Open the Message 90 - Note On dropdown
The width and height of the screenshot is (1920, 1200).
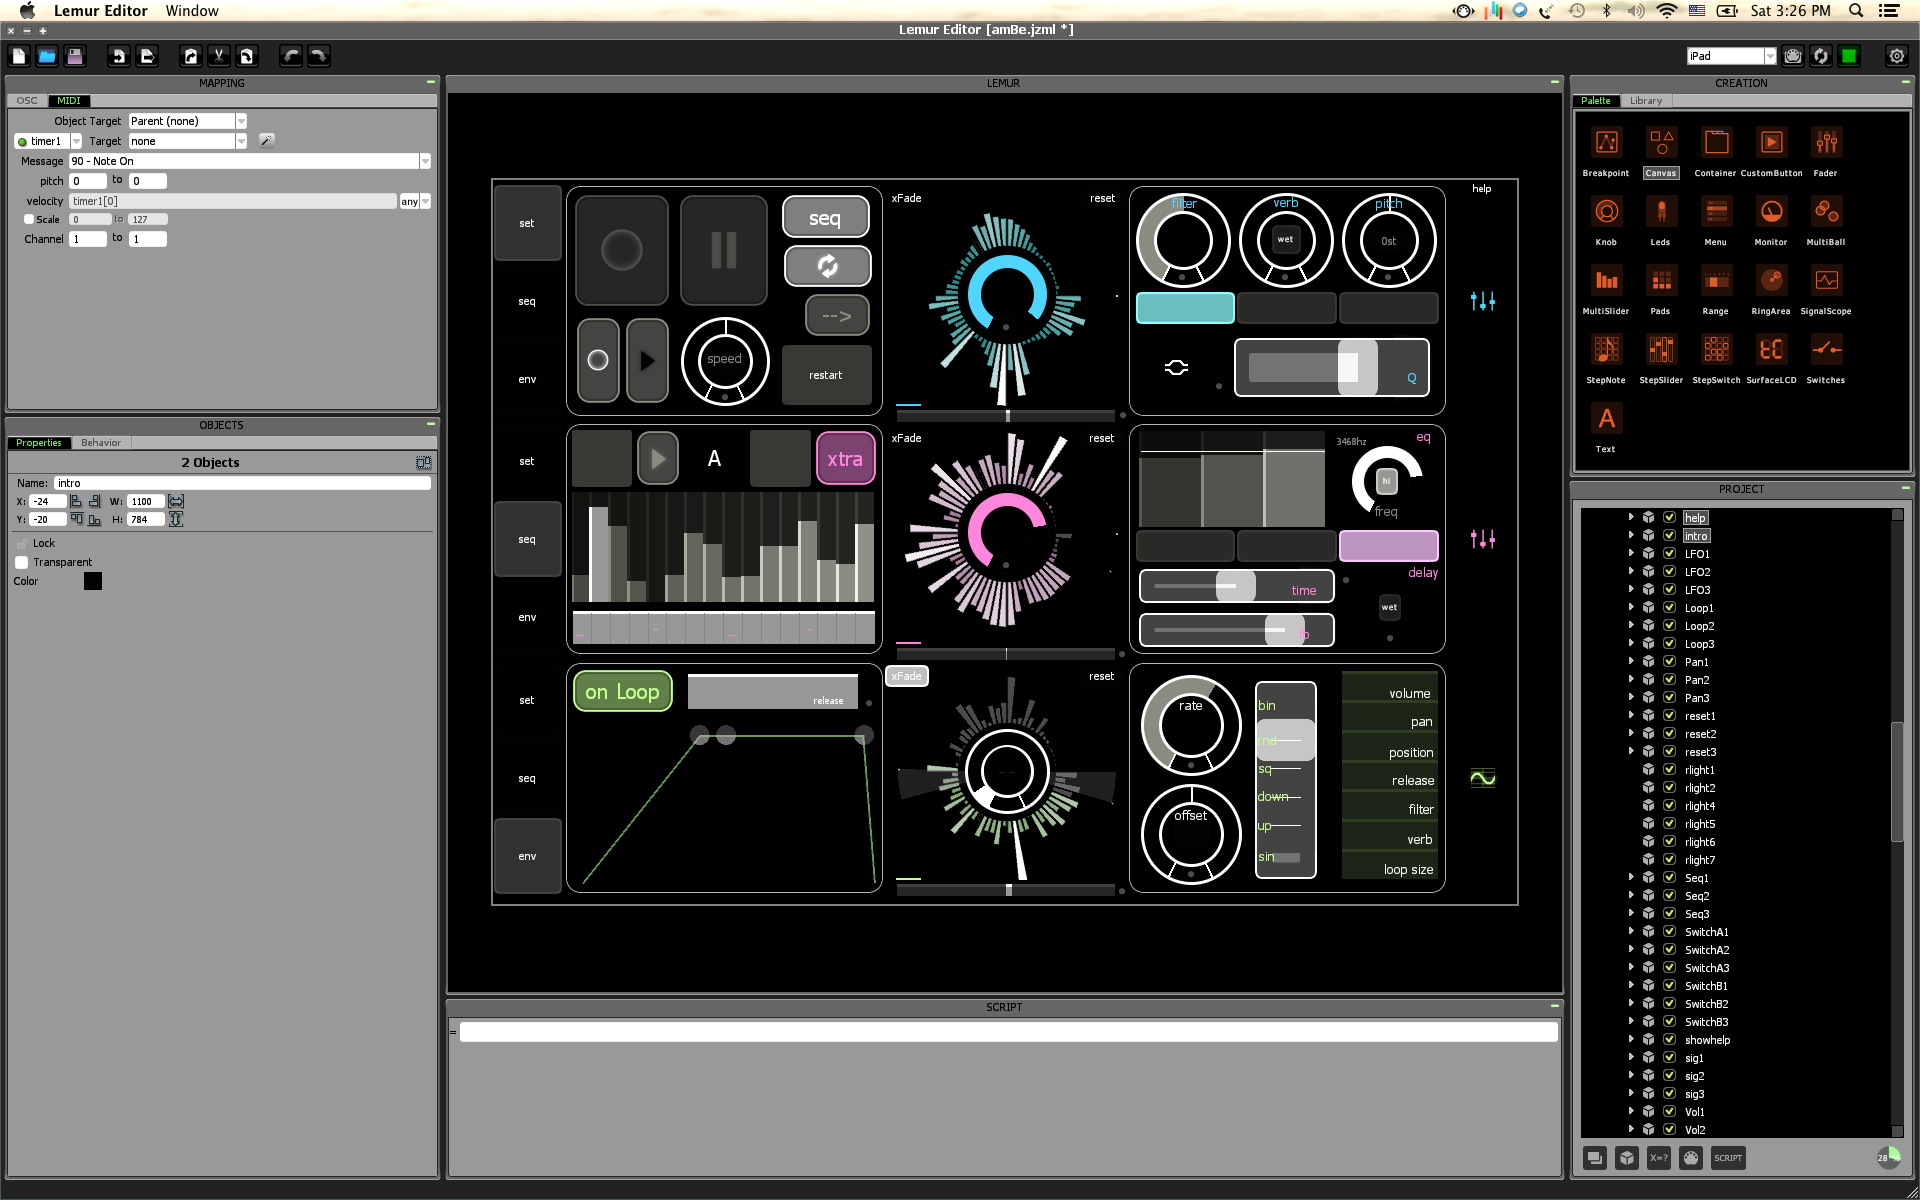tap(425, 161)
